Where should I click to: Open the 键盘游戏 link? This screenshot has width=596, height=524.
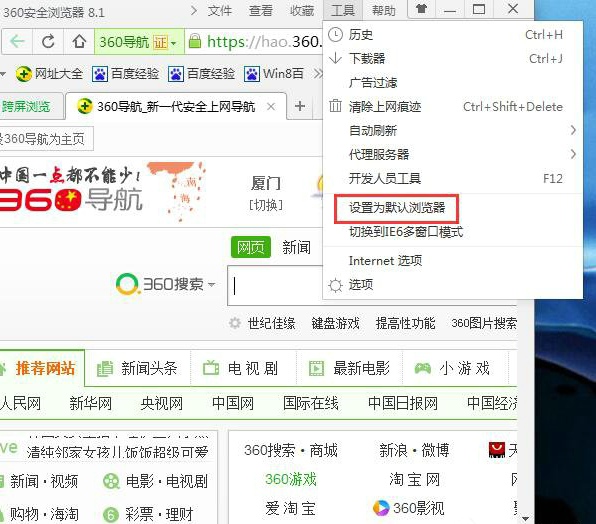click(x=335, y=323)
